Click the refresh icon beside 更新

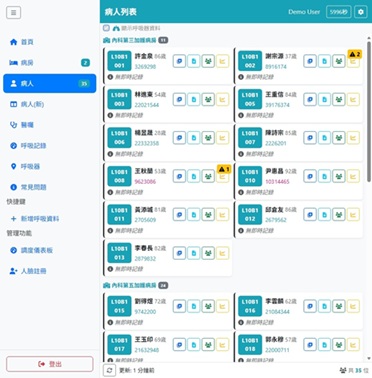point(109,370)
